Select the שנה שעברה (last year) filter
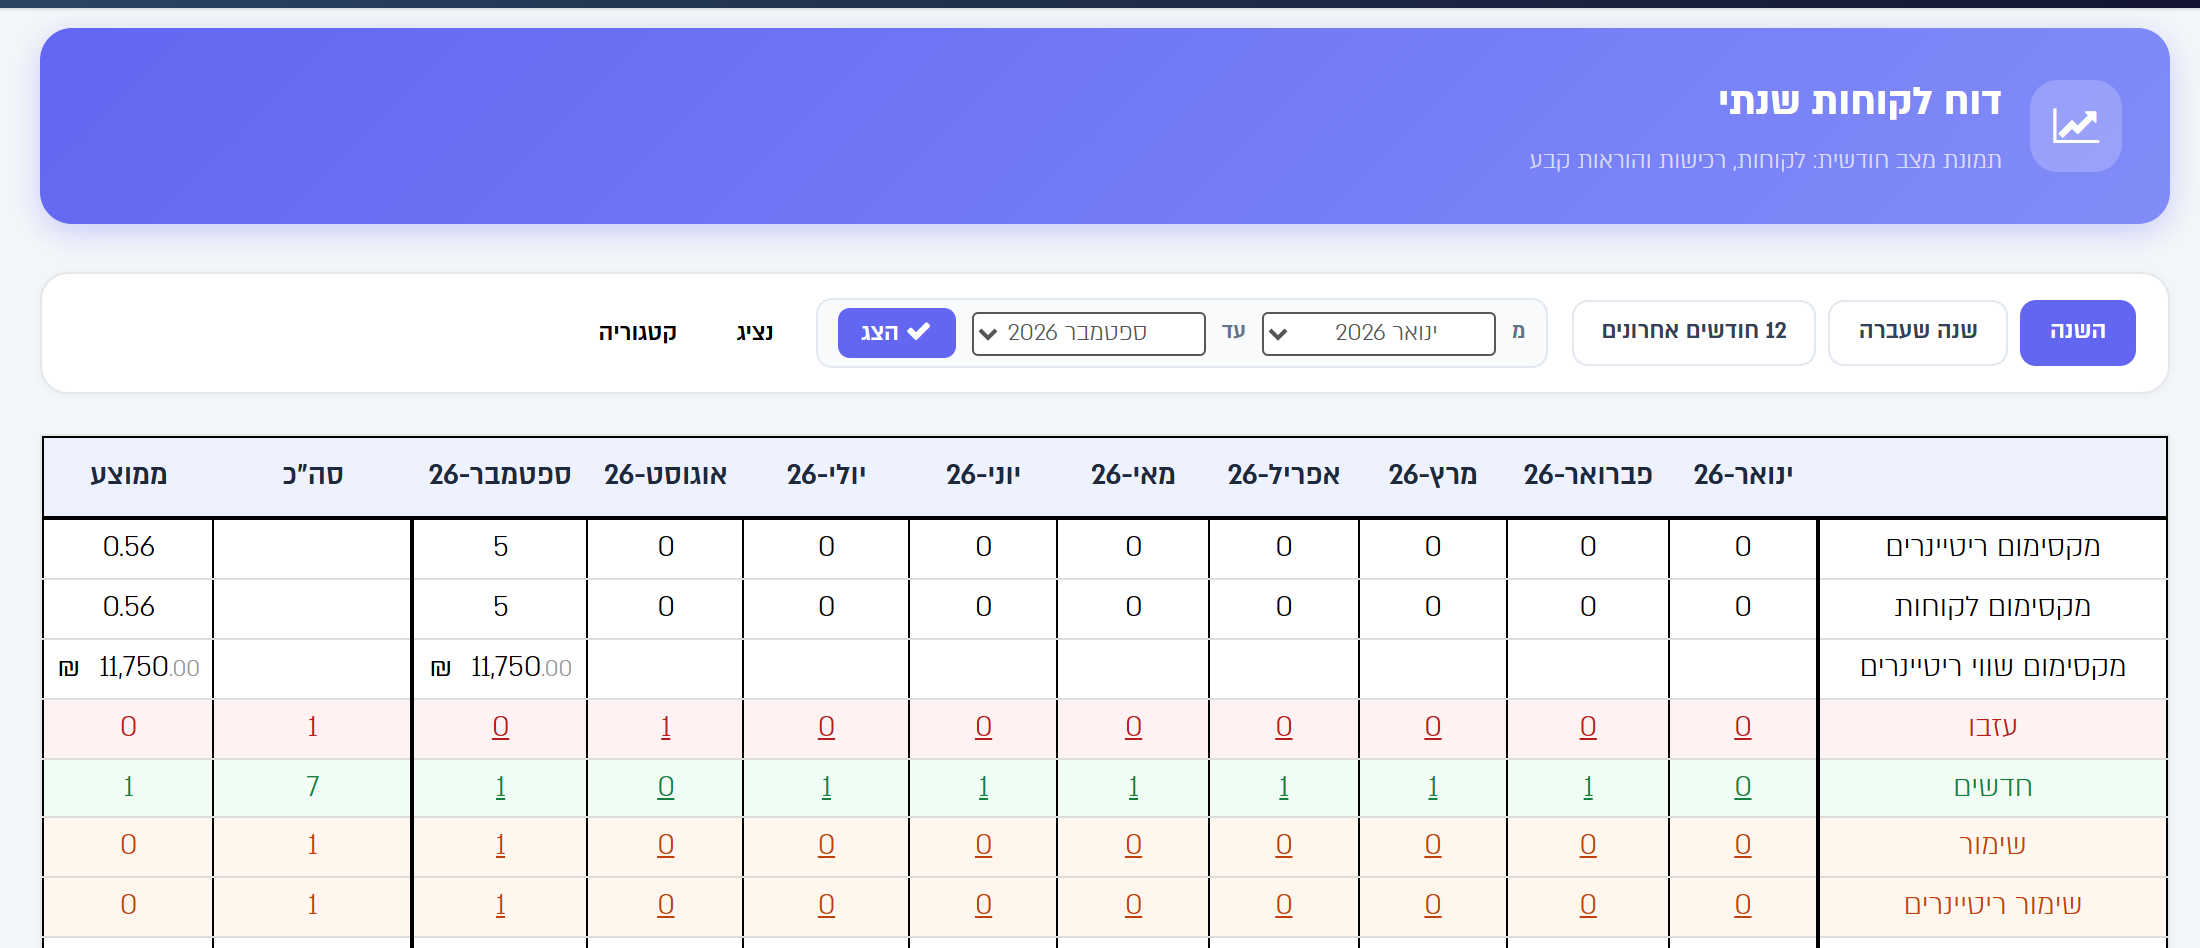 1917,332
